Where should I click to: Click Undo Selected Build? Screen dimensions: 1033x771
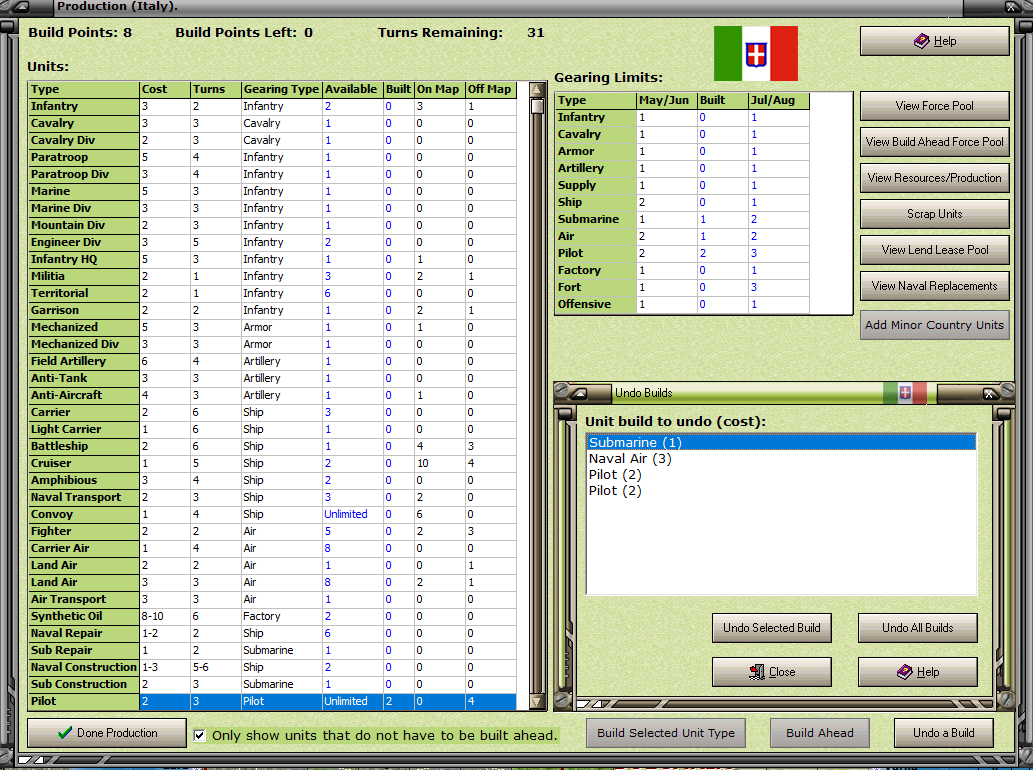coord(771,628)
